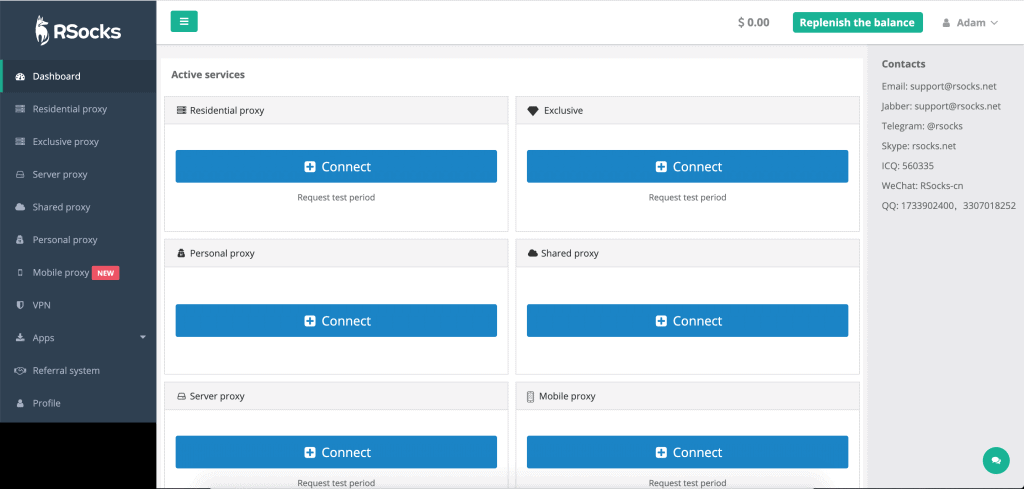This screenshot has width=1024, height=489.
Task: Request test period for Residential proxy
Action: point(336,197)
